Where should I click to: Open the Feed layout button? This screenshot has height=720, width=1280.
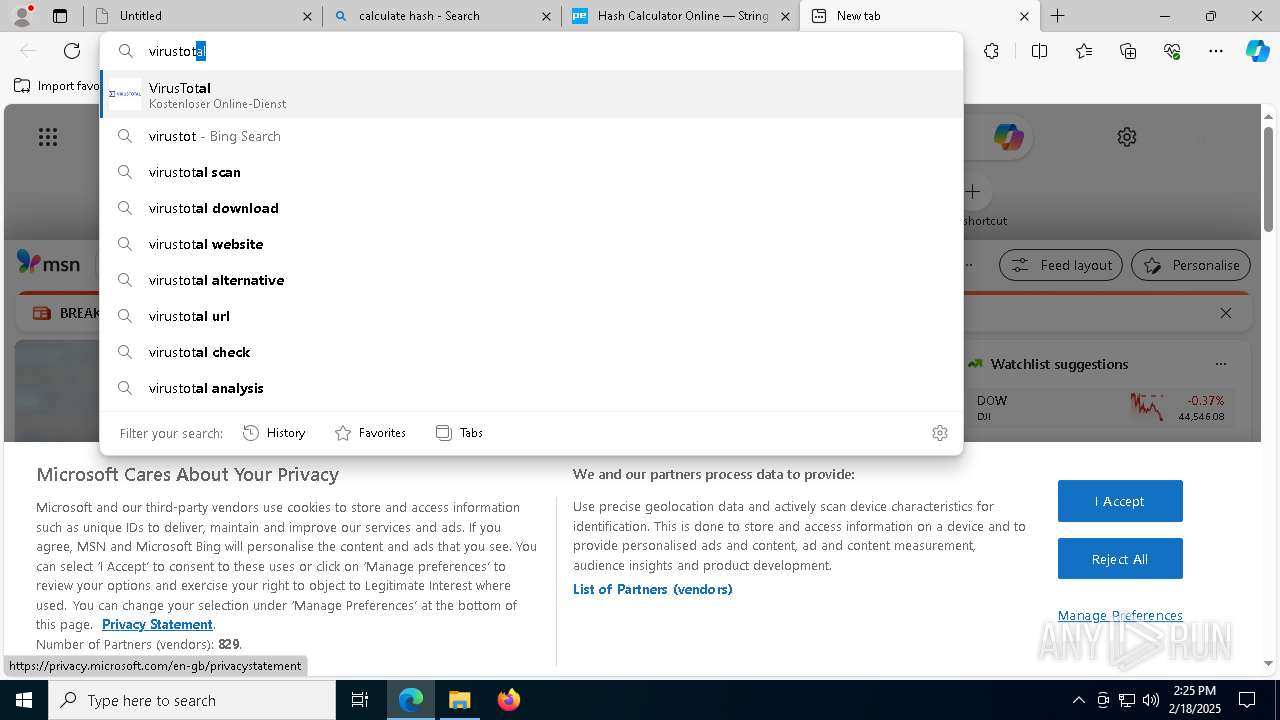[x=1061, y=265]
